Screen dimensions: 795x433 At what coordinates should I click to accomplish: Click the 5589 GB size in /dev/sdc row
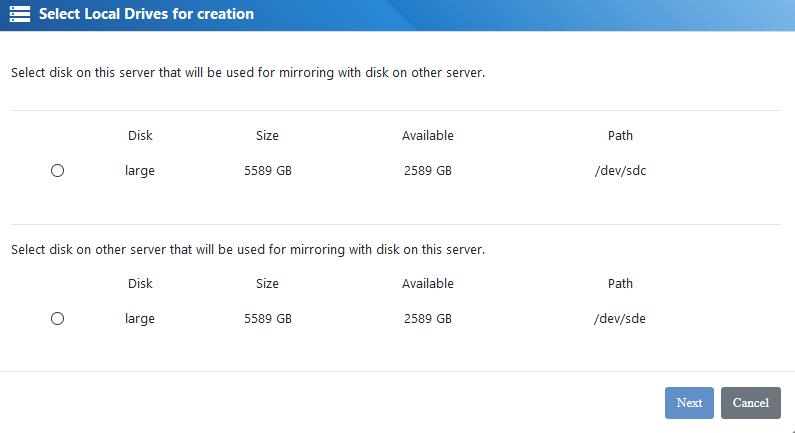pyautogui.click(x=267, y=171)
